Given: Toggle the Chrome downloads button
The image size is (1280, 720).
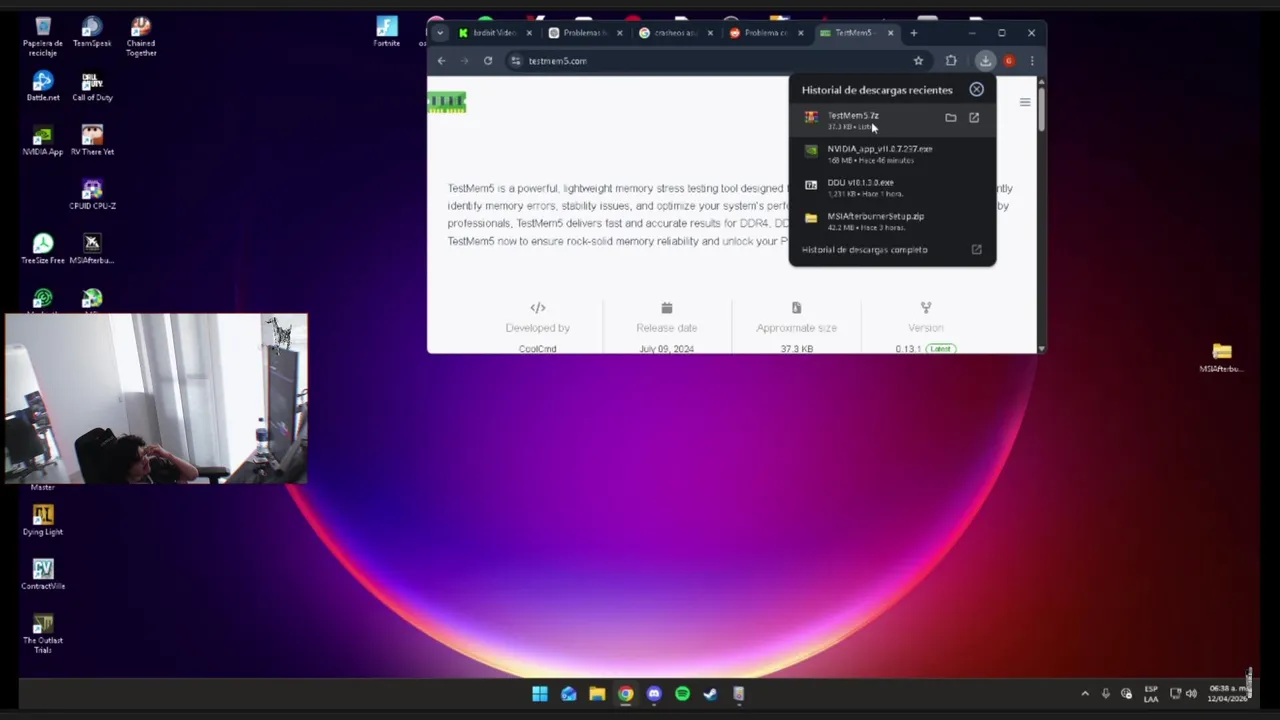Looking at the screenshot, I should [985, 61].
